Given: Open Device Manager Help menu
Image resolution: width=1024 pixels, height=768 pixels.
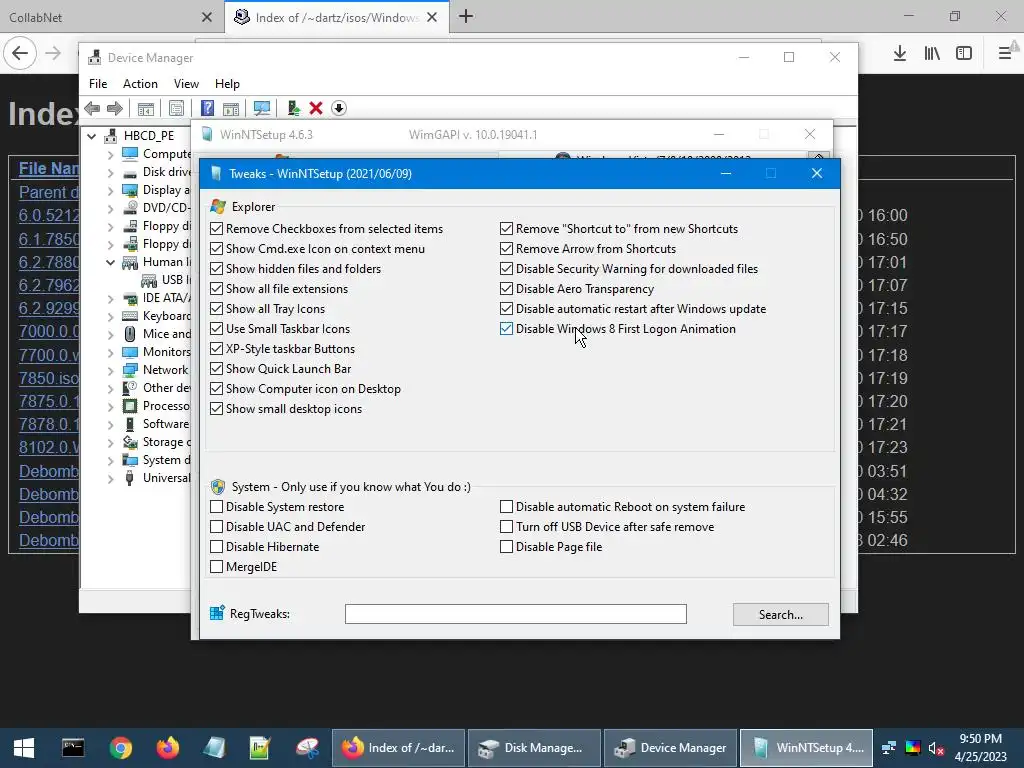Looking at the screenshot, I should (x=227, y=84).
